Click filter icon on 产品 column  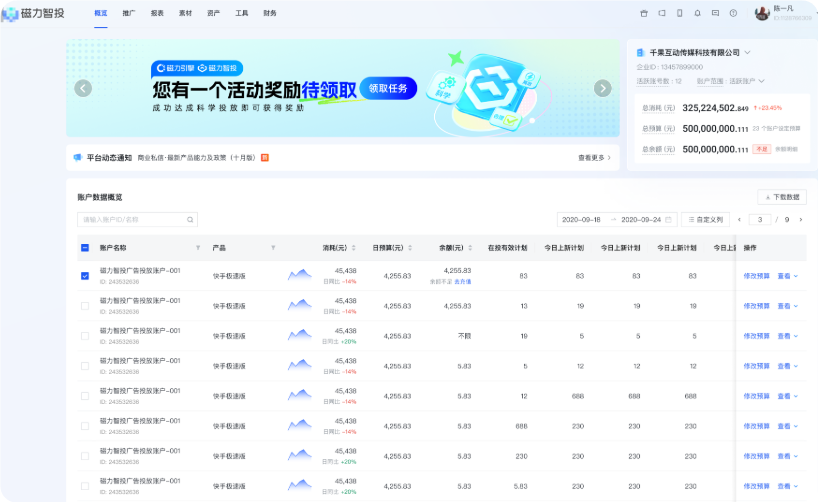click(x=273, y=248)
